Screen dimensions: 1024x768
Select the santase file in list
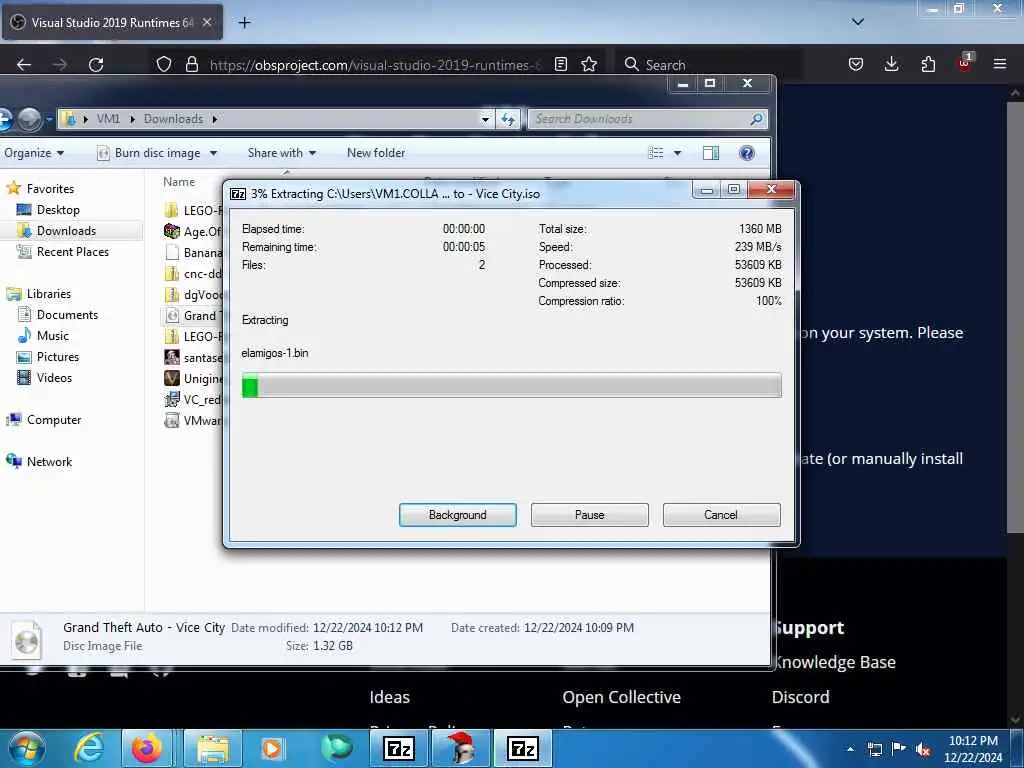point(193,357)
